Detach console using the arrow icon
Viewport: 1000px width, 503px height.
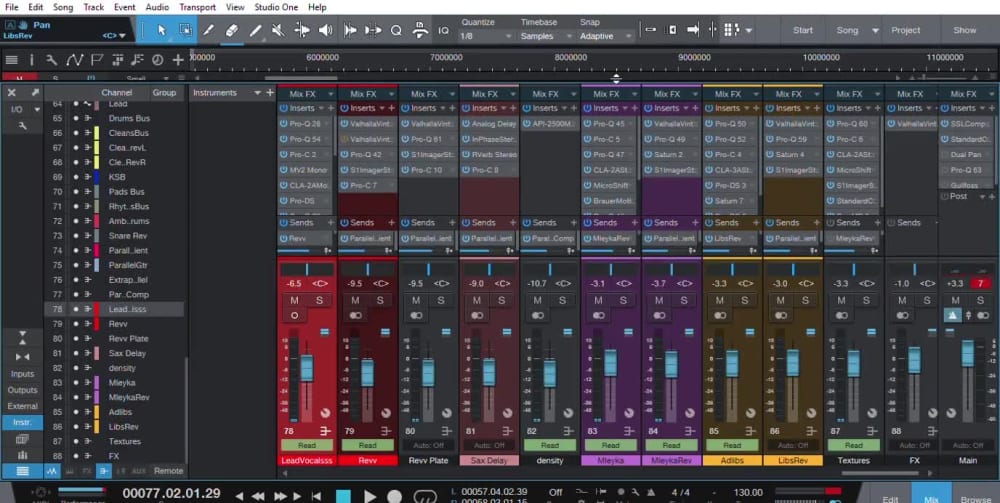tap(35, 92)
